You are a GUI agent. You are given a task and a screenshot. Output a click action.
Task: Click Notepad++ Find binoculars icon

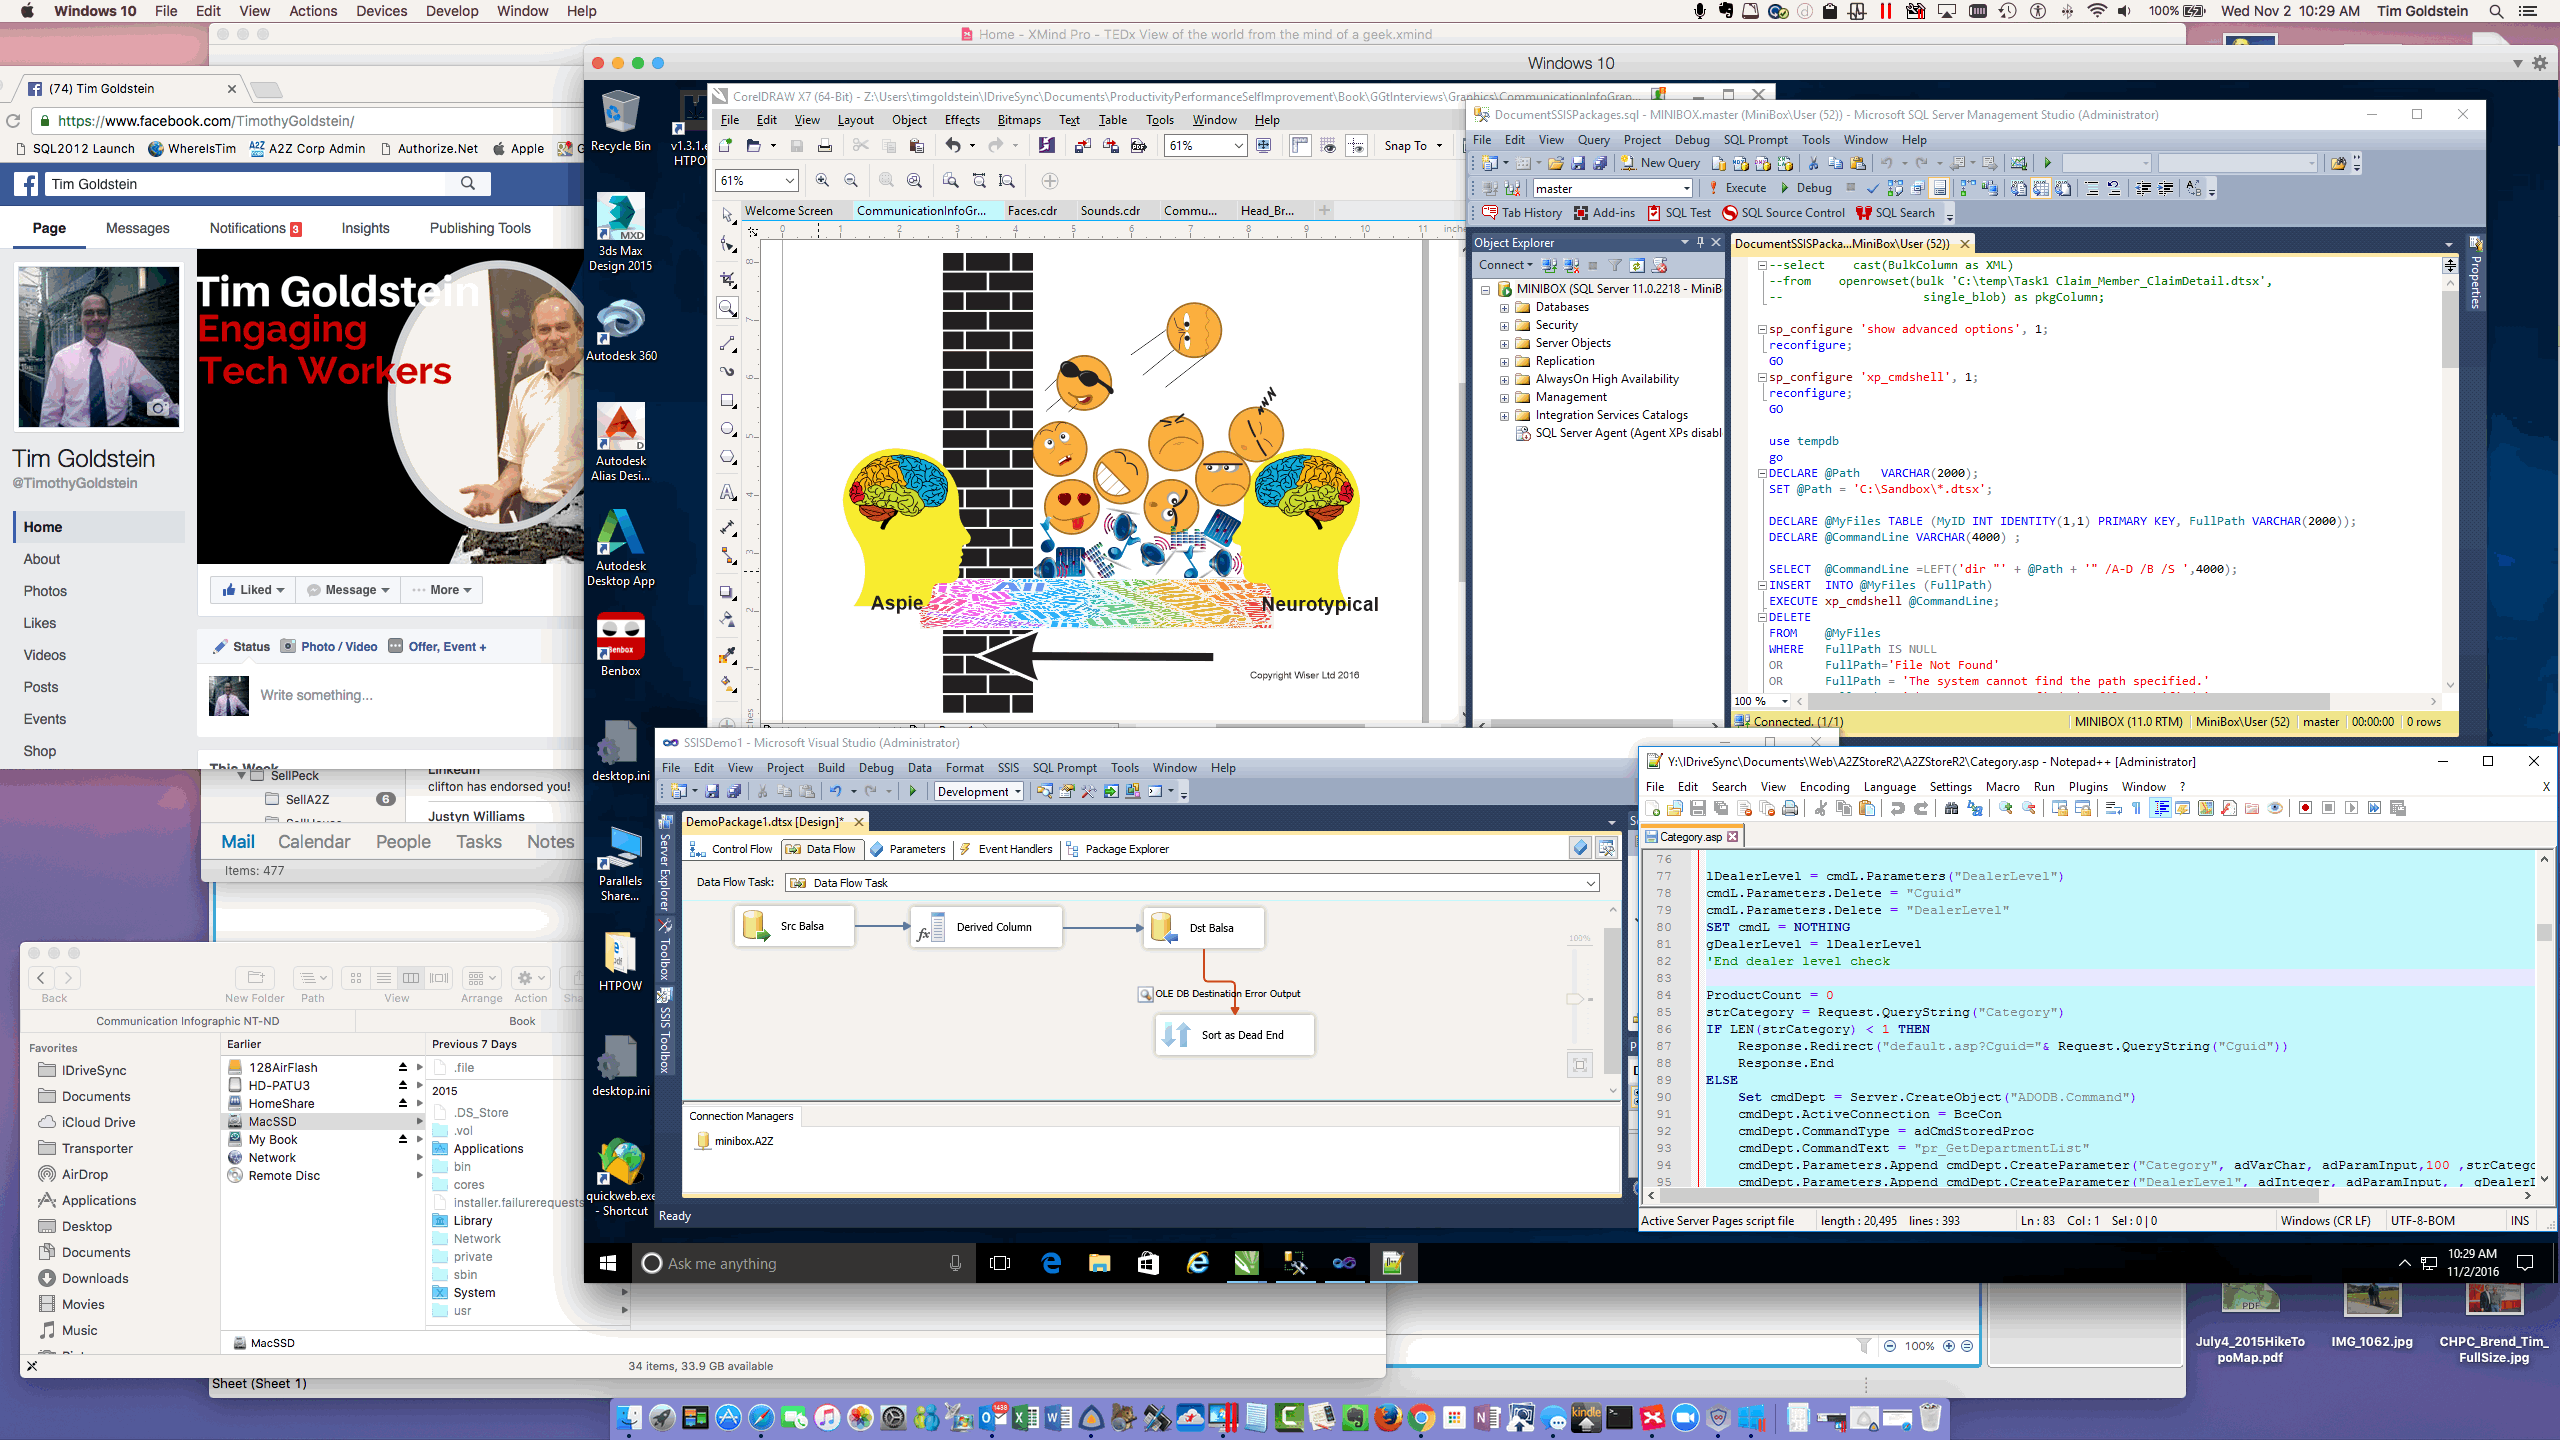pos(1951,808)
